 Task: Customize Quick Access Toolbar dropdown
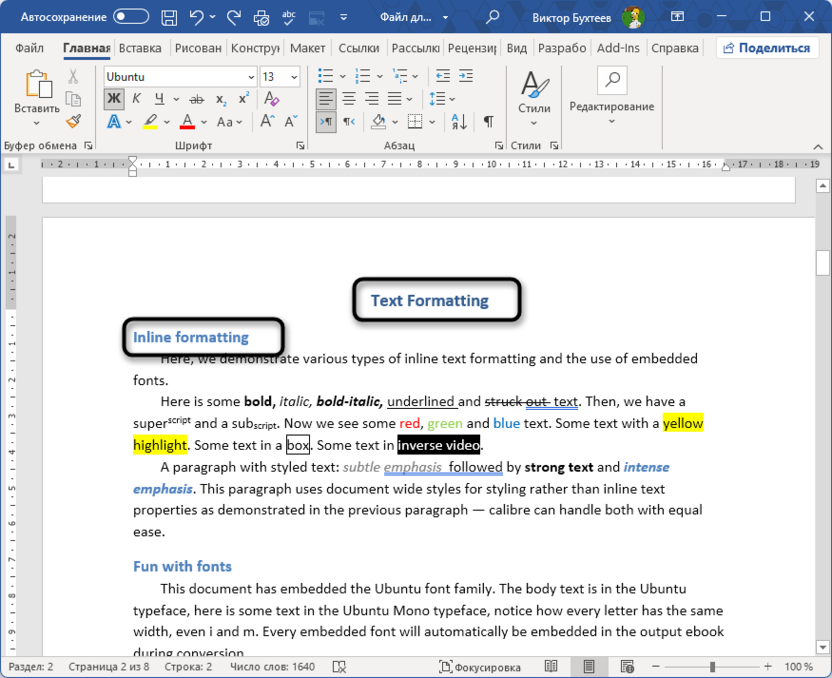point(344,18)
